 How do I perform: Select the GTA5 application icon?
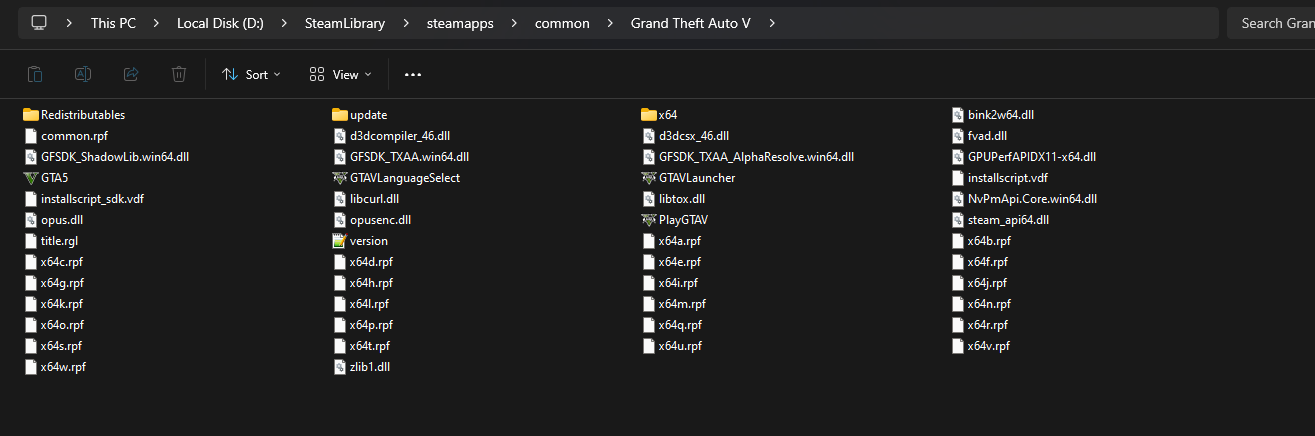30,178
